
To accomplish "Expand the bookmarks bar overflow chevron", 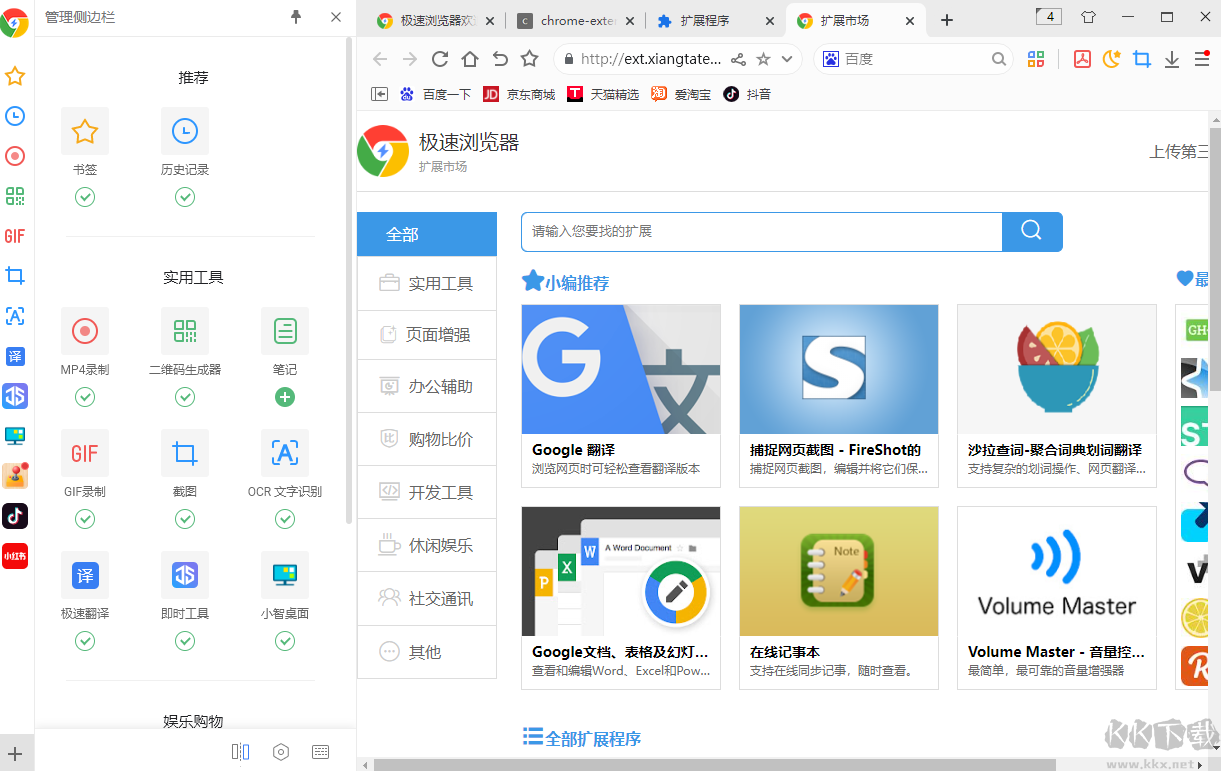I will tap(379, 93).
